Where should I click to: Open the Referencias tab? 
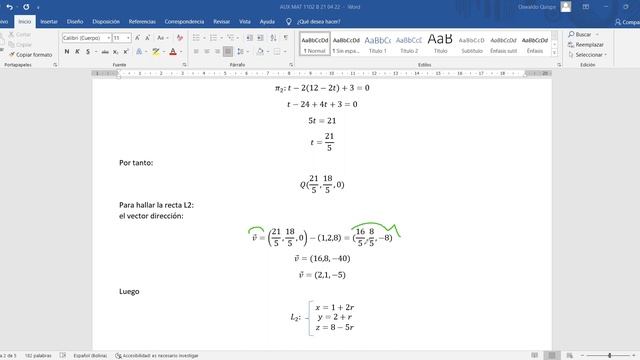142,22
